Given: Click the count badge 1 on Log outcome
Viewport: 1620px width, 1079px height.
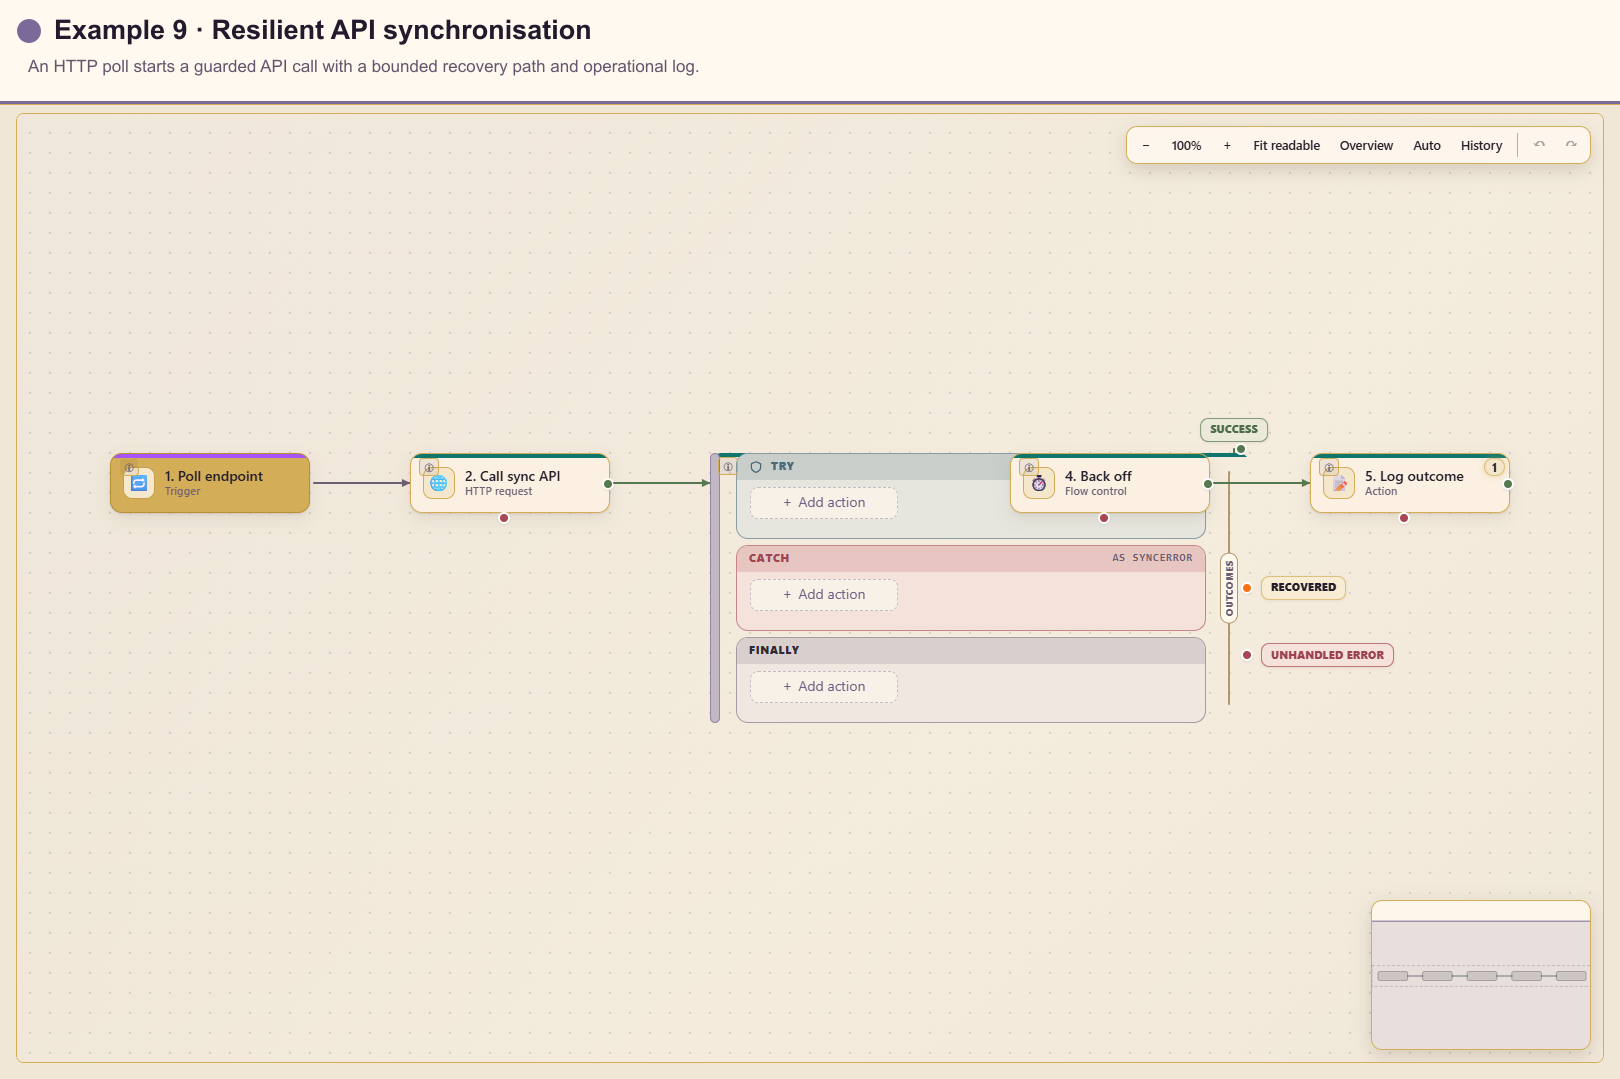Looking at the screenshot, I should 1495,468.
